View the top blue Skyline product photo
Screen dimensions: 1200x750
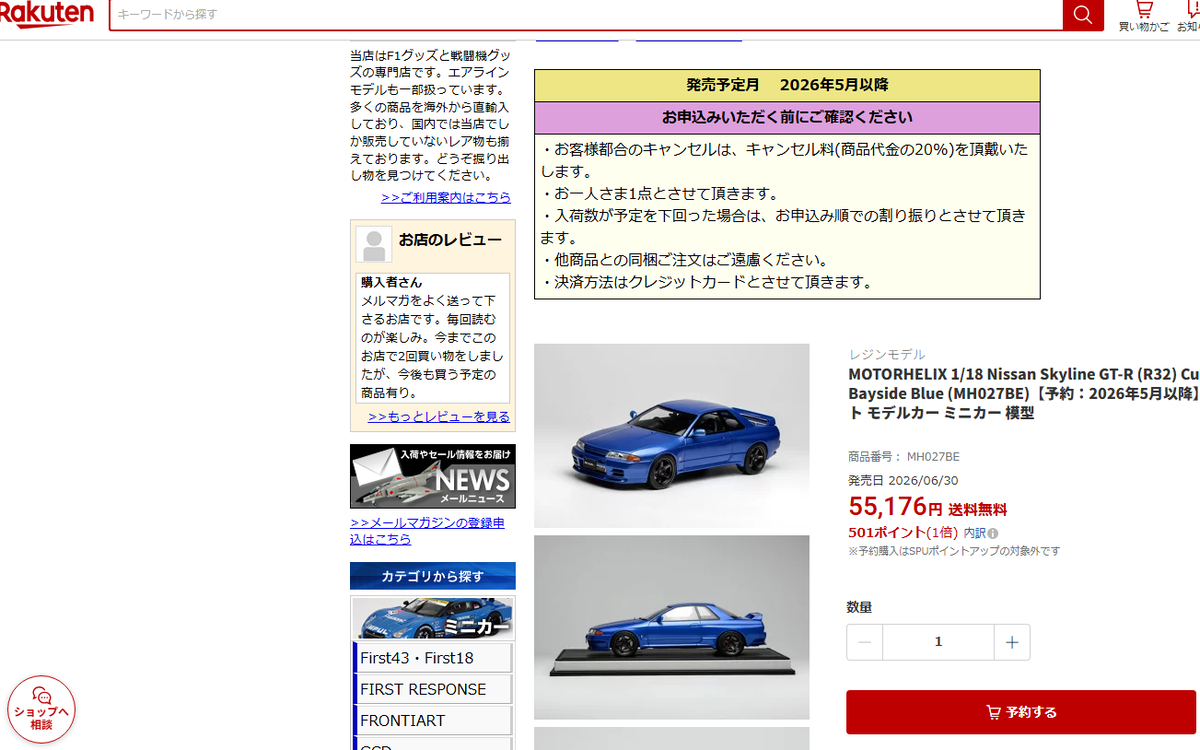[x=671, y=435]
